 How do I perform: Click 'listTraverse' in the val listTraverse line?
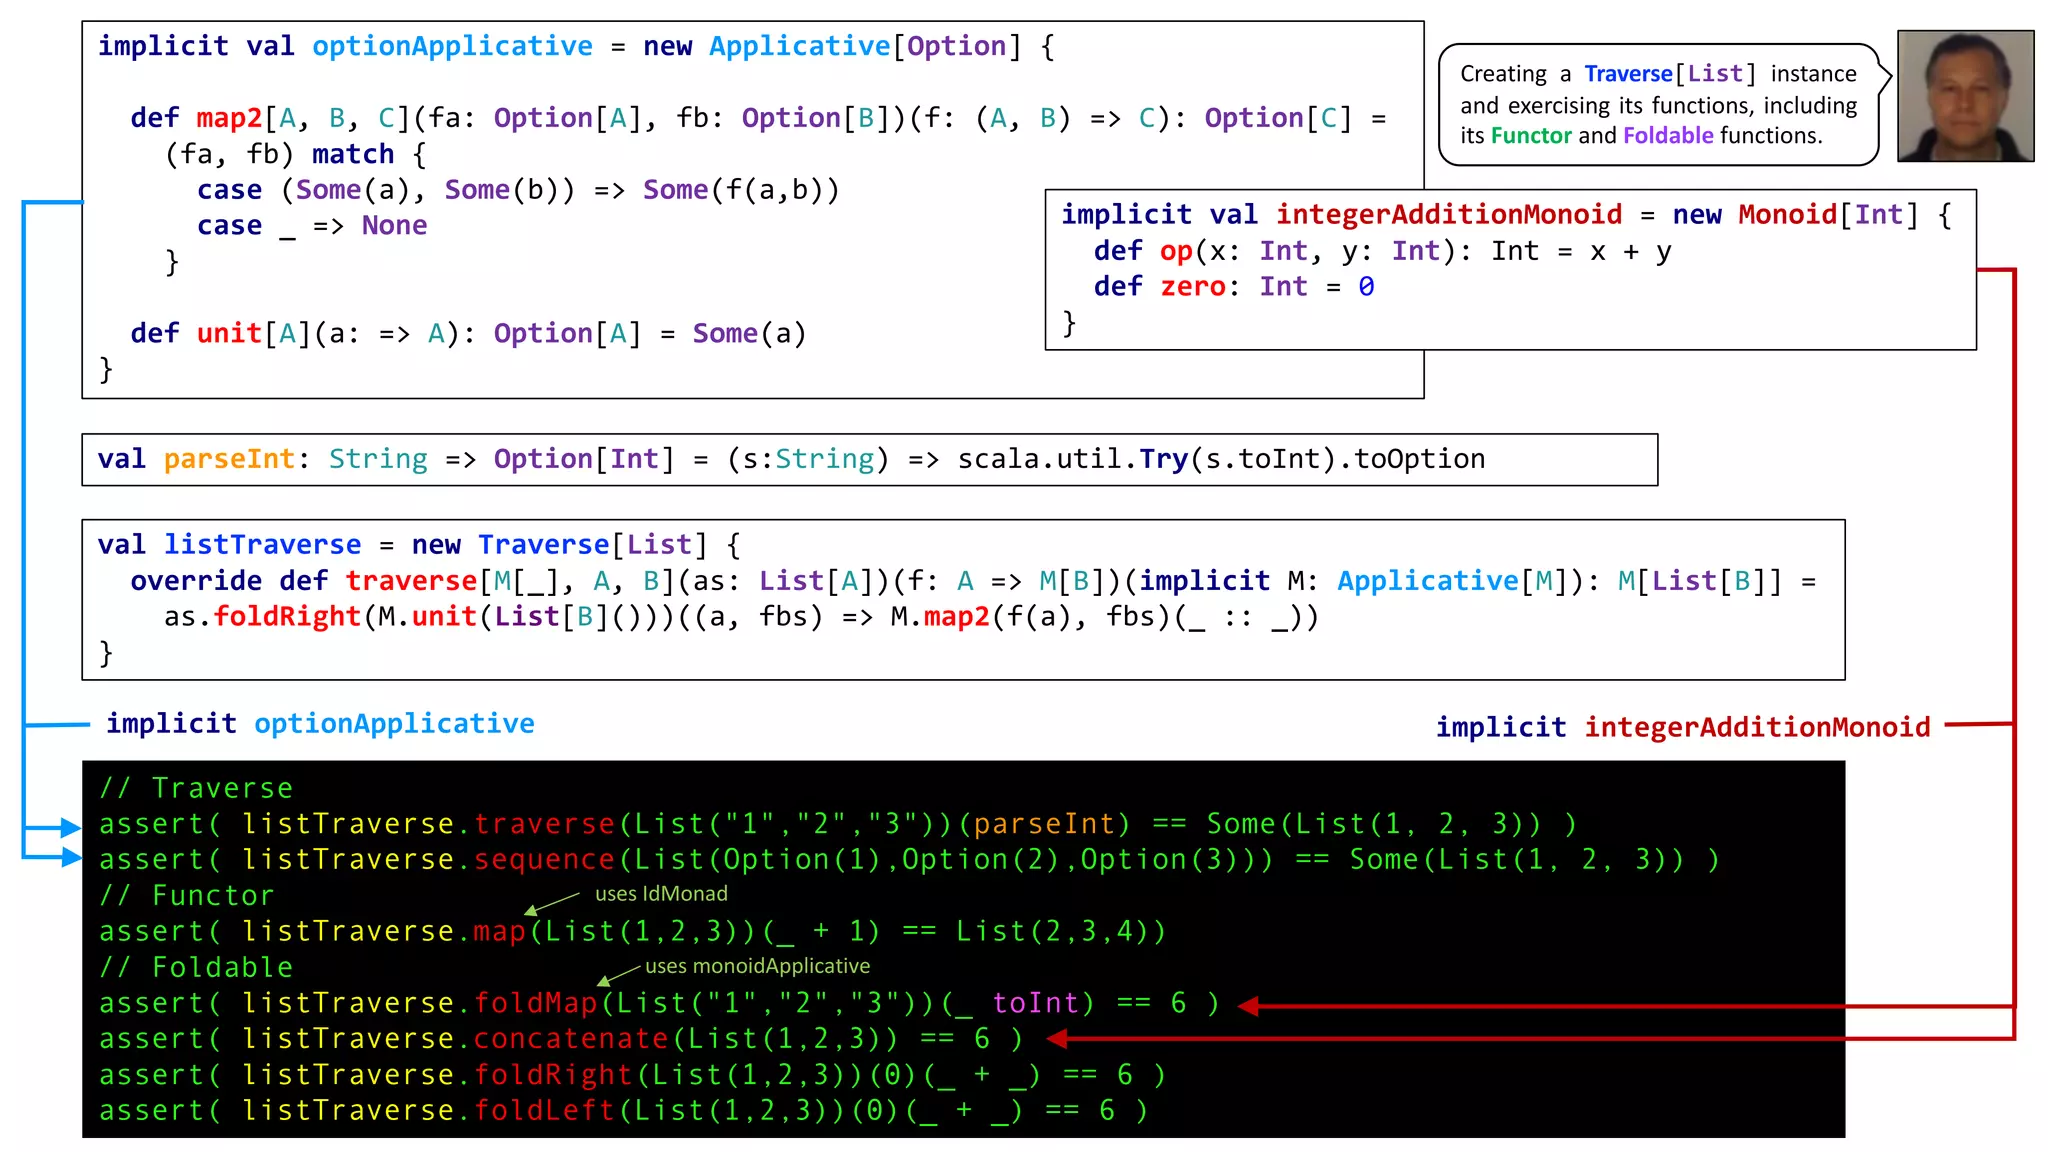click(x=262, y=546)
